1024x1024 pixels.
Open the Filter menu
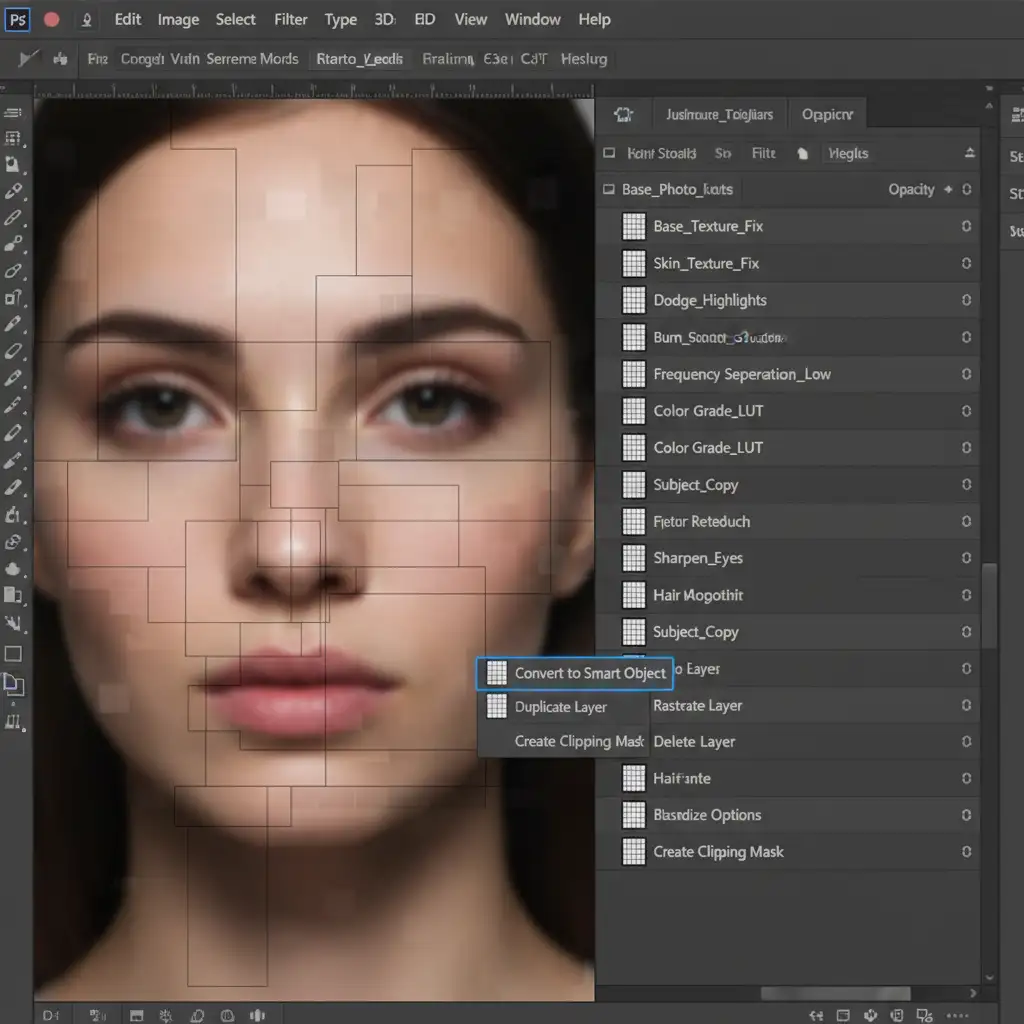coord(291,19)
